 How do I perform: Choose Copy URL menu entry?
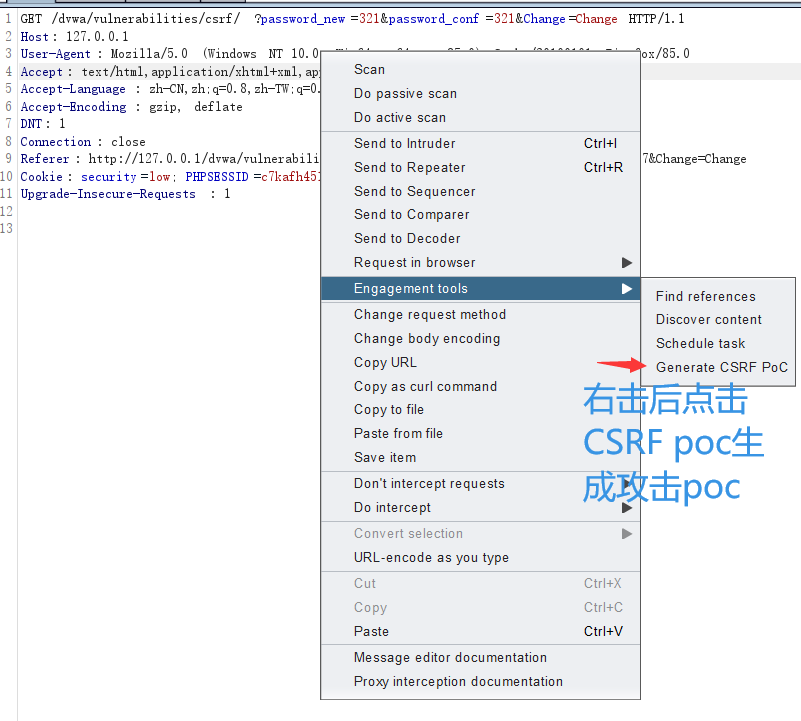[480, 362]
